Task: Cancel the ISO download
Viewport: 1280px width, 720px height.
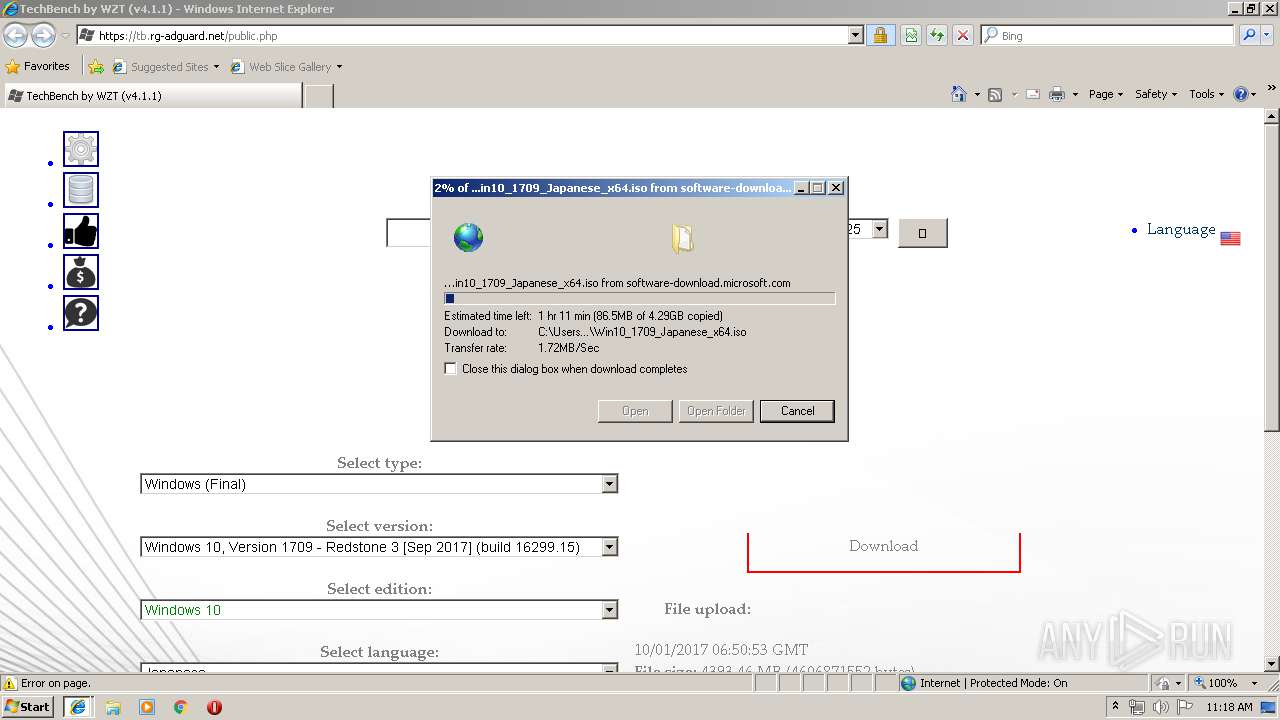Action: click(797, 411)
